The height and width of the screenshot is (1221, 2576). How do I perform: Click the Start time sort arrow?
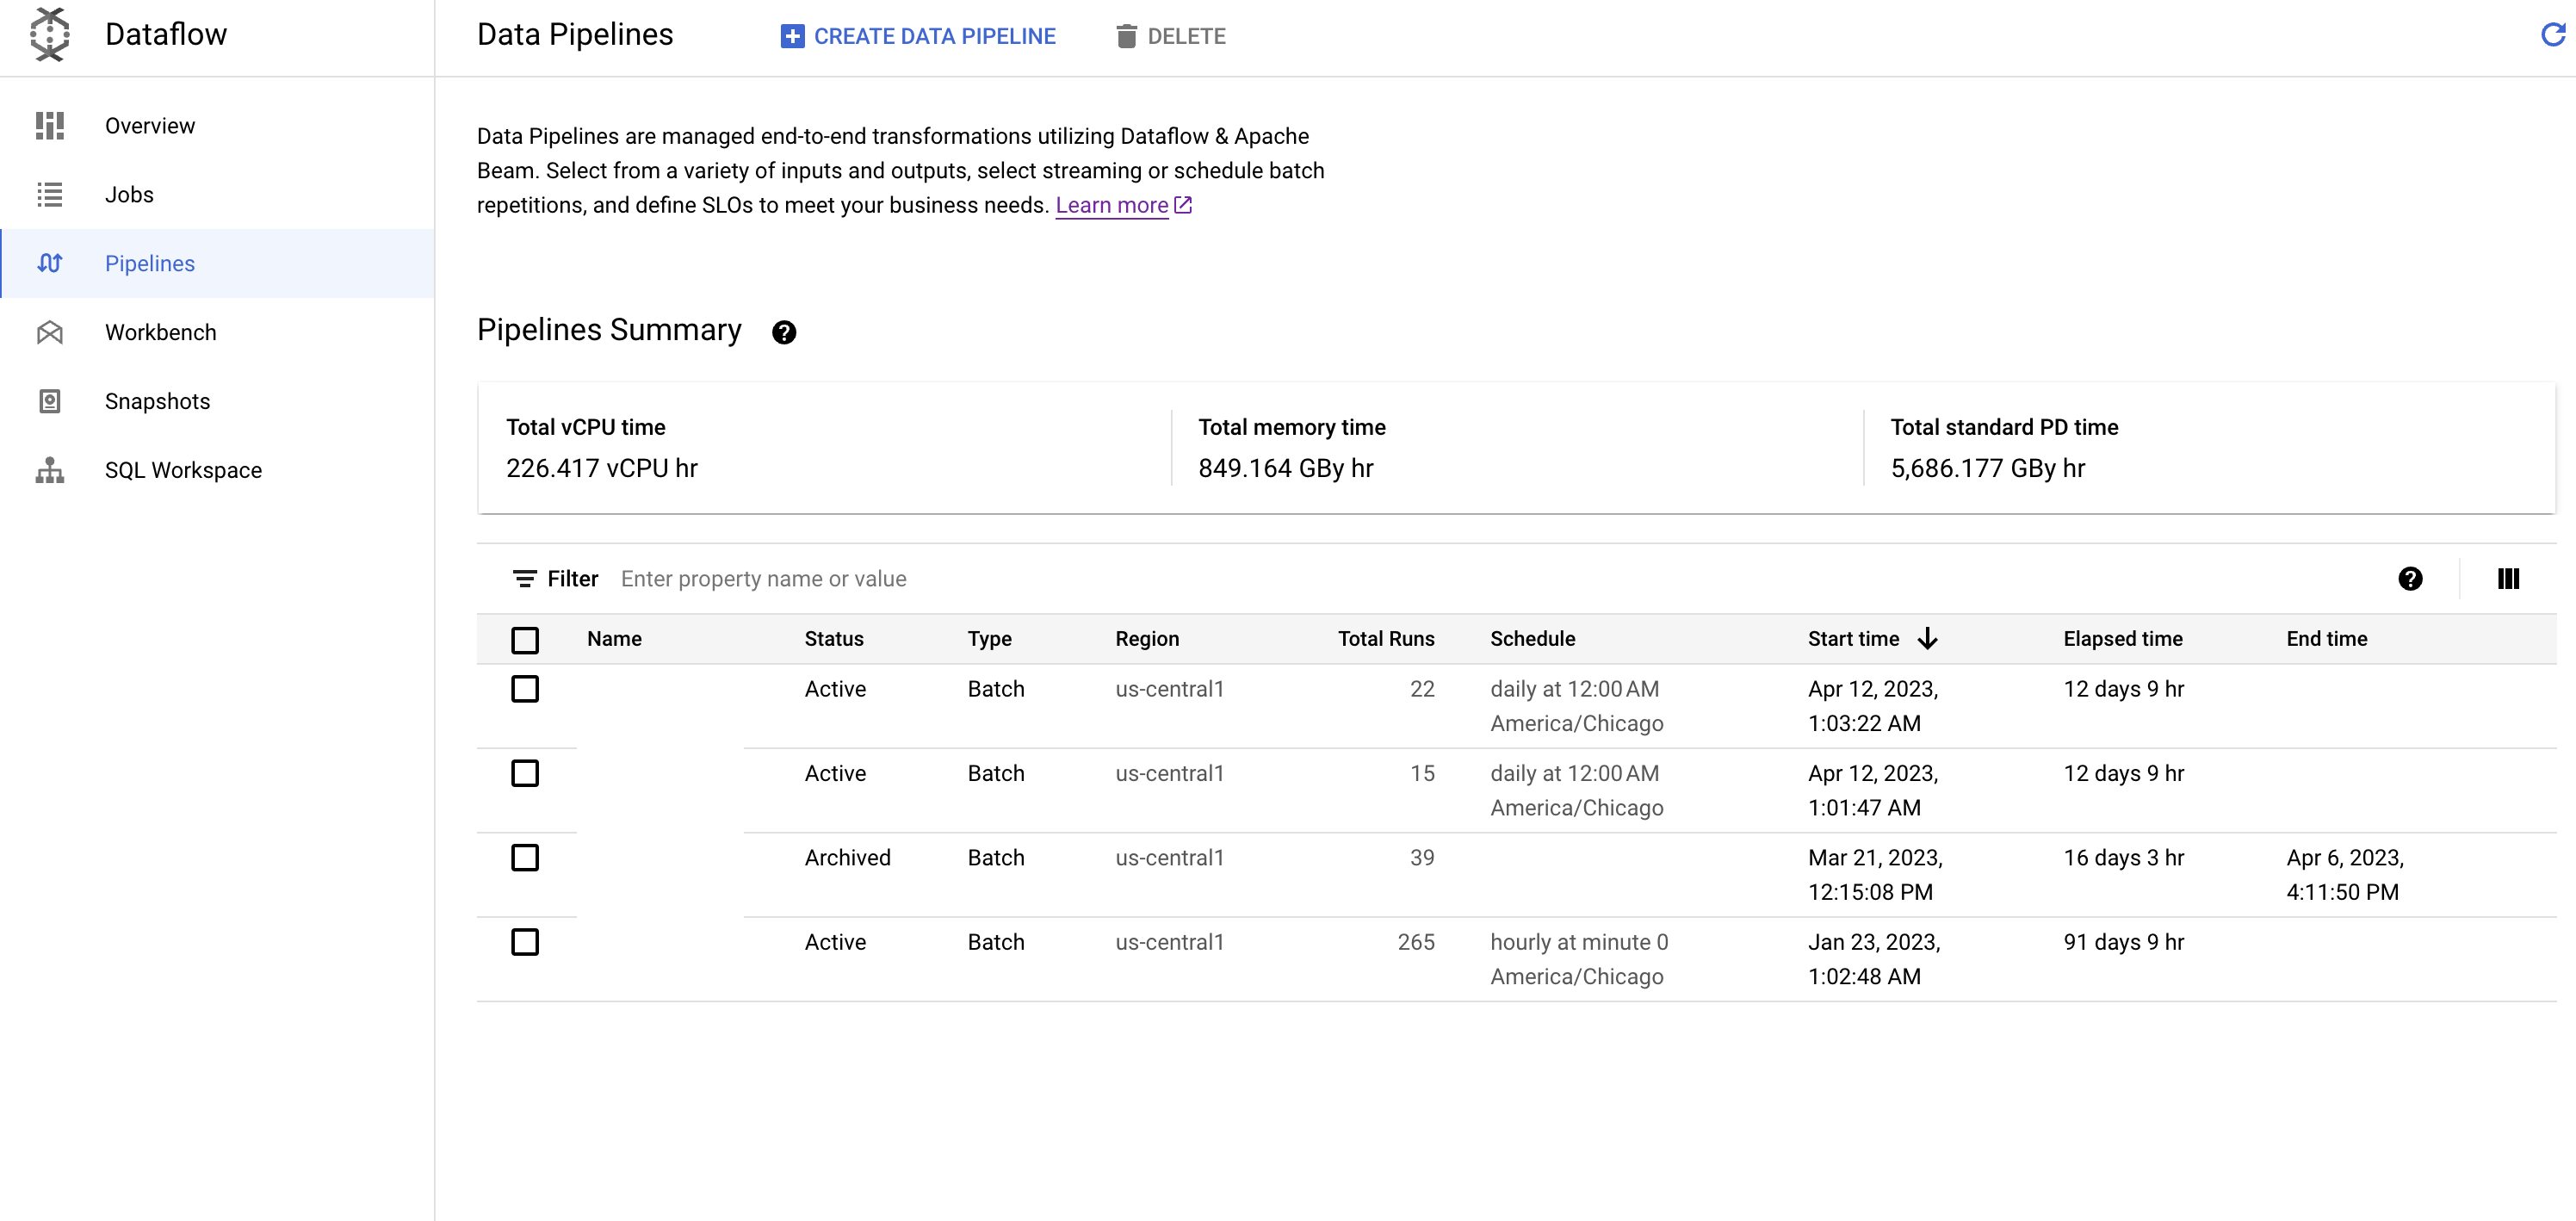point(1928,639)
